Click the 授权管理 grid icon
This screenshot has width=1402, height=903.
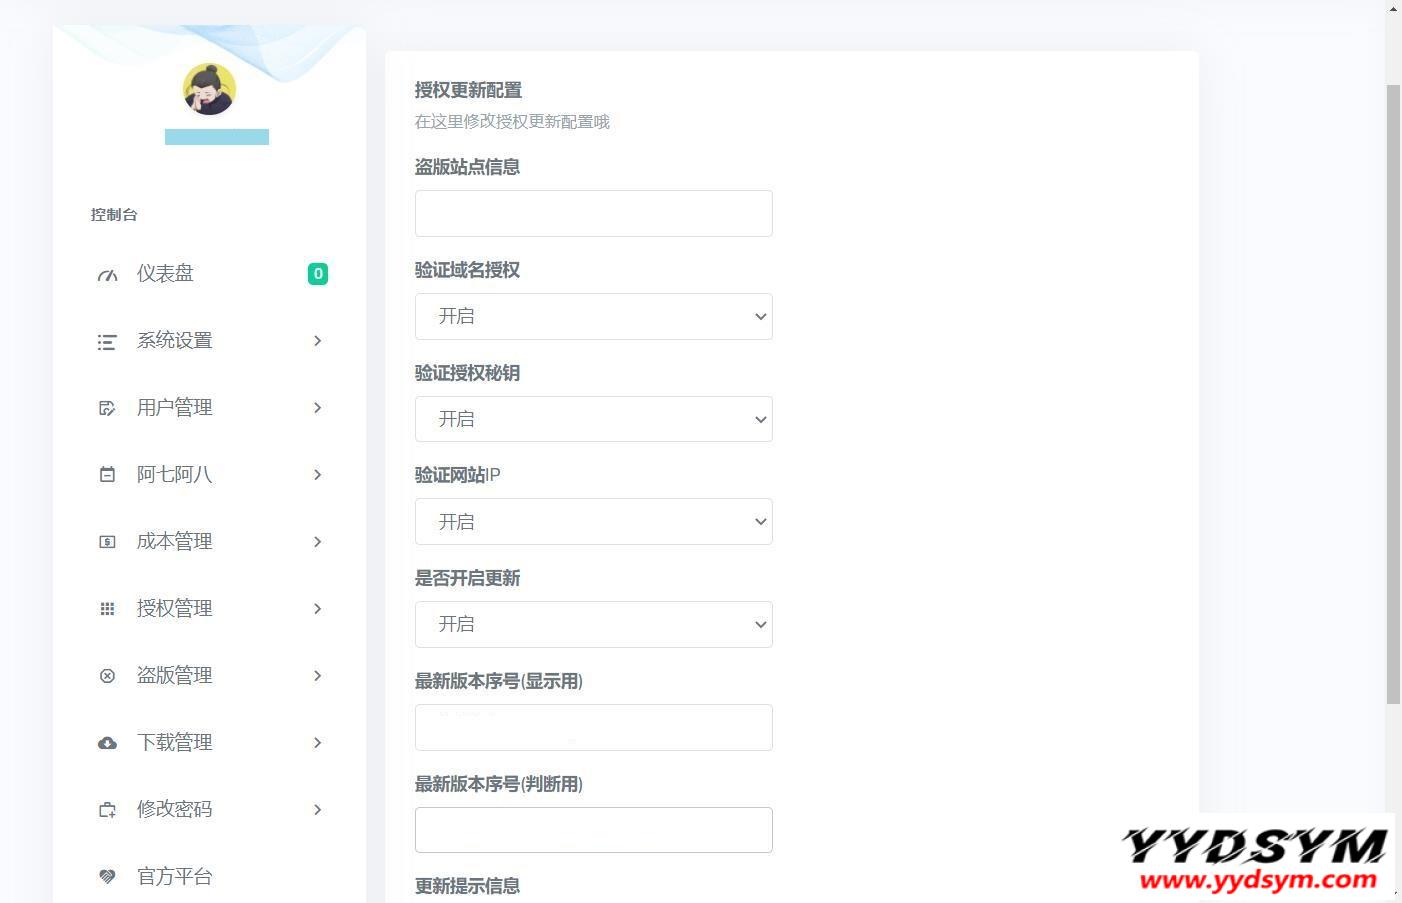pos(107,609)
